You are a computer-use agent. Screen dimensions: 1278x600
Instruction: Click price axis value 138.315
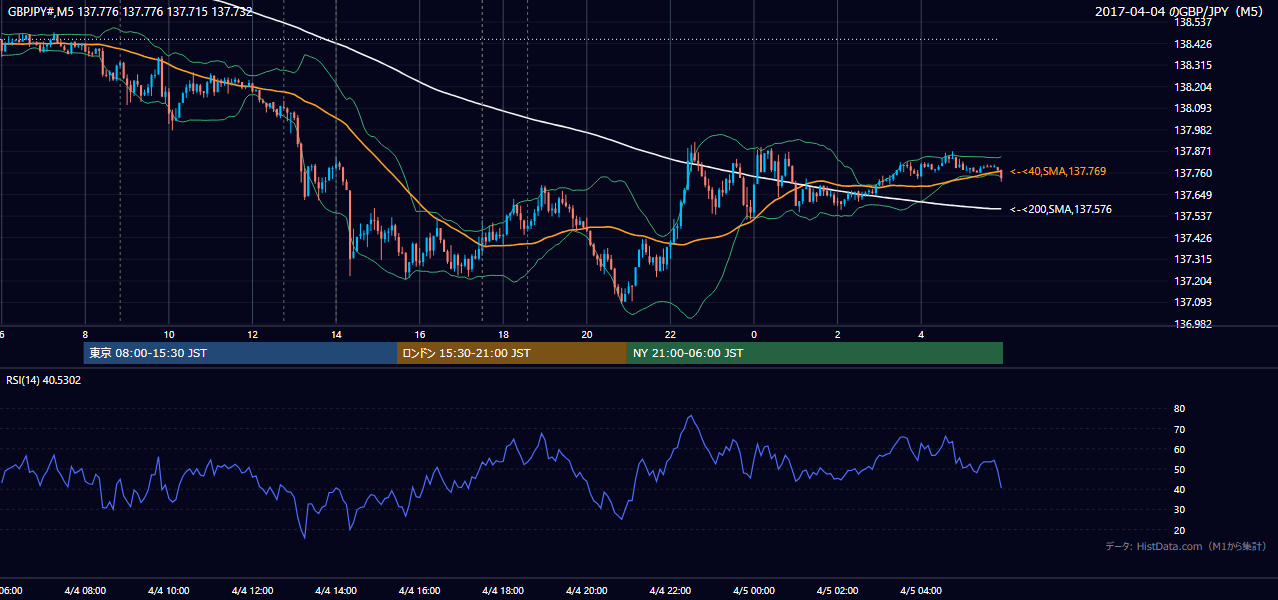tap(1192, 65)
